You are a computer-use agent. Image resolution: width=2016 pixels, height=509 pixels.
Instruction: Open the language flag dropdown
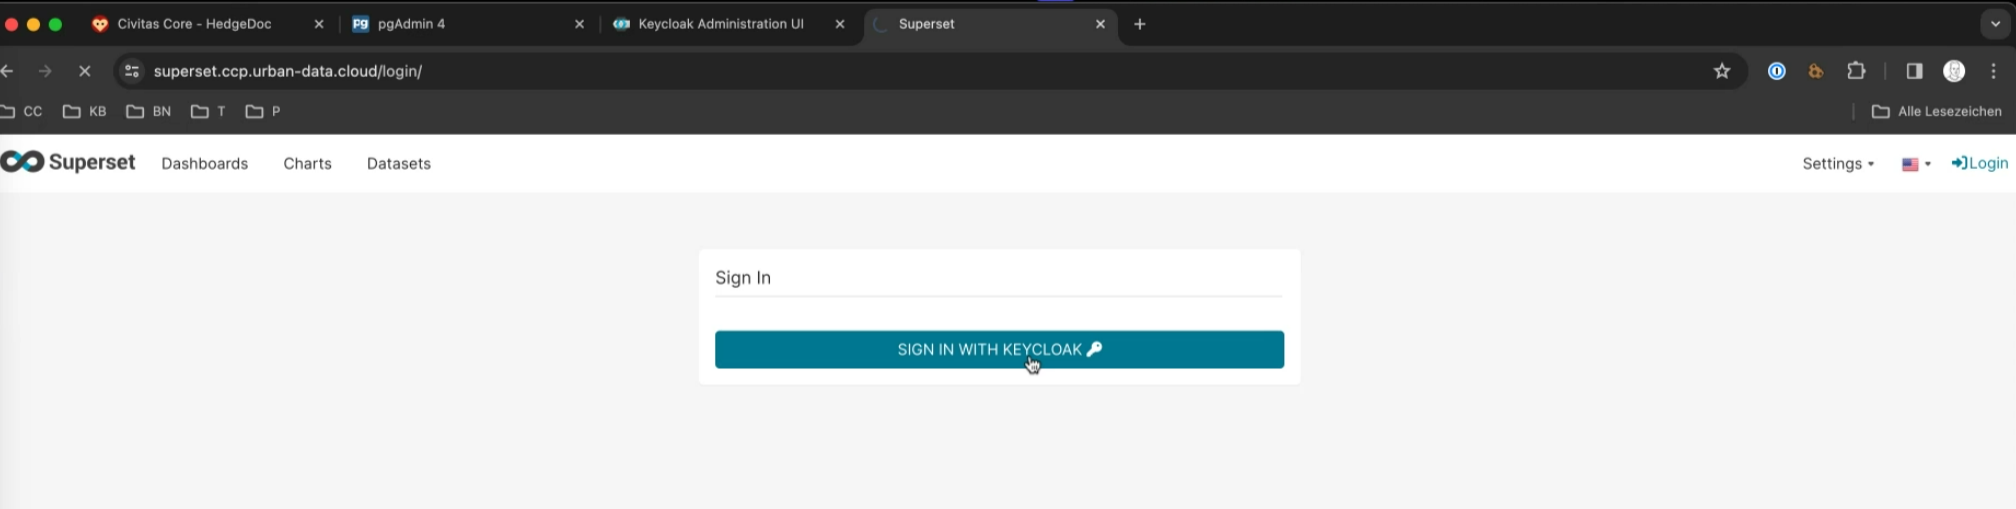tap(1916, 164)
